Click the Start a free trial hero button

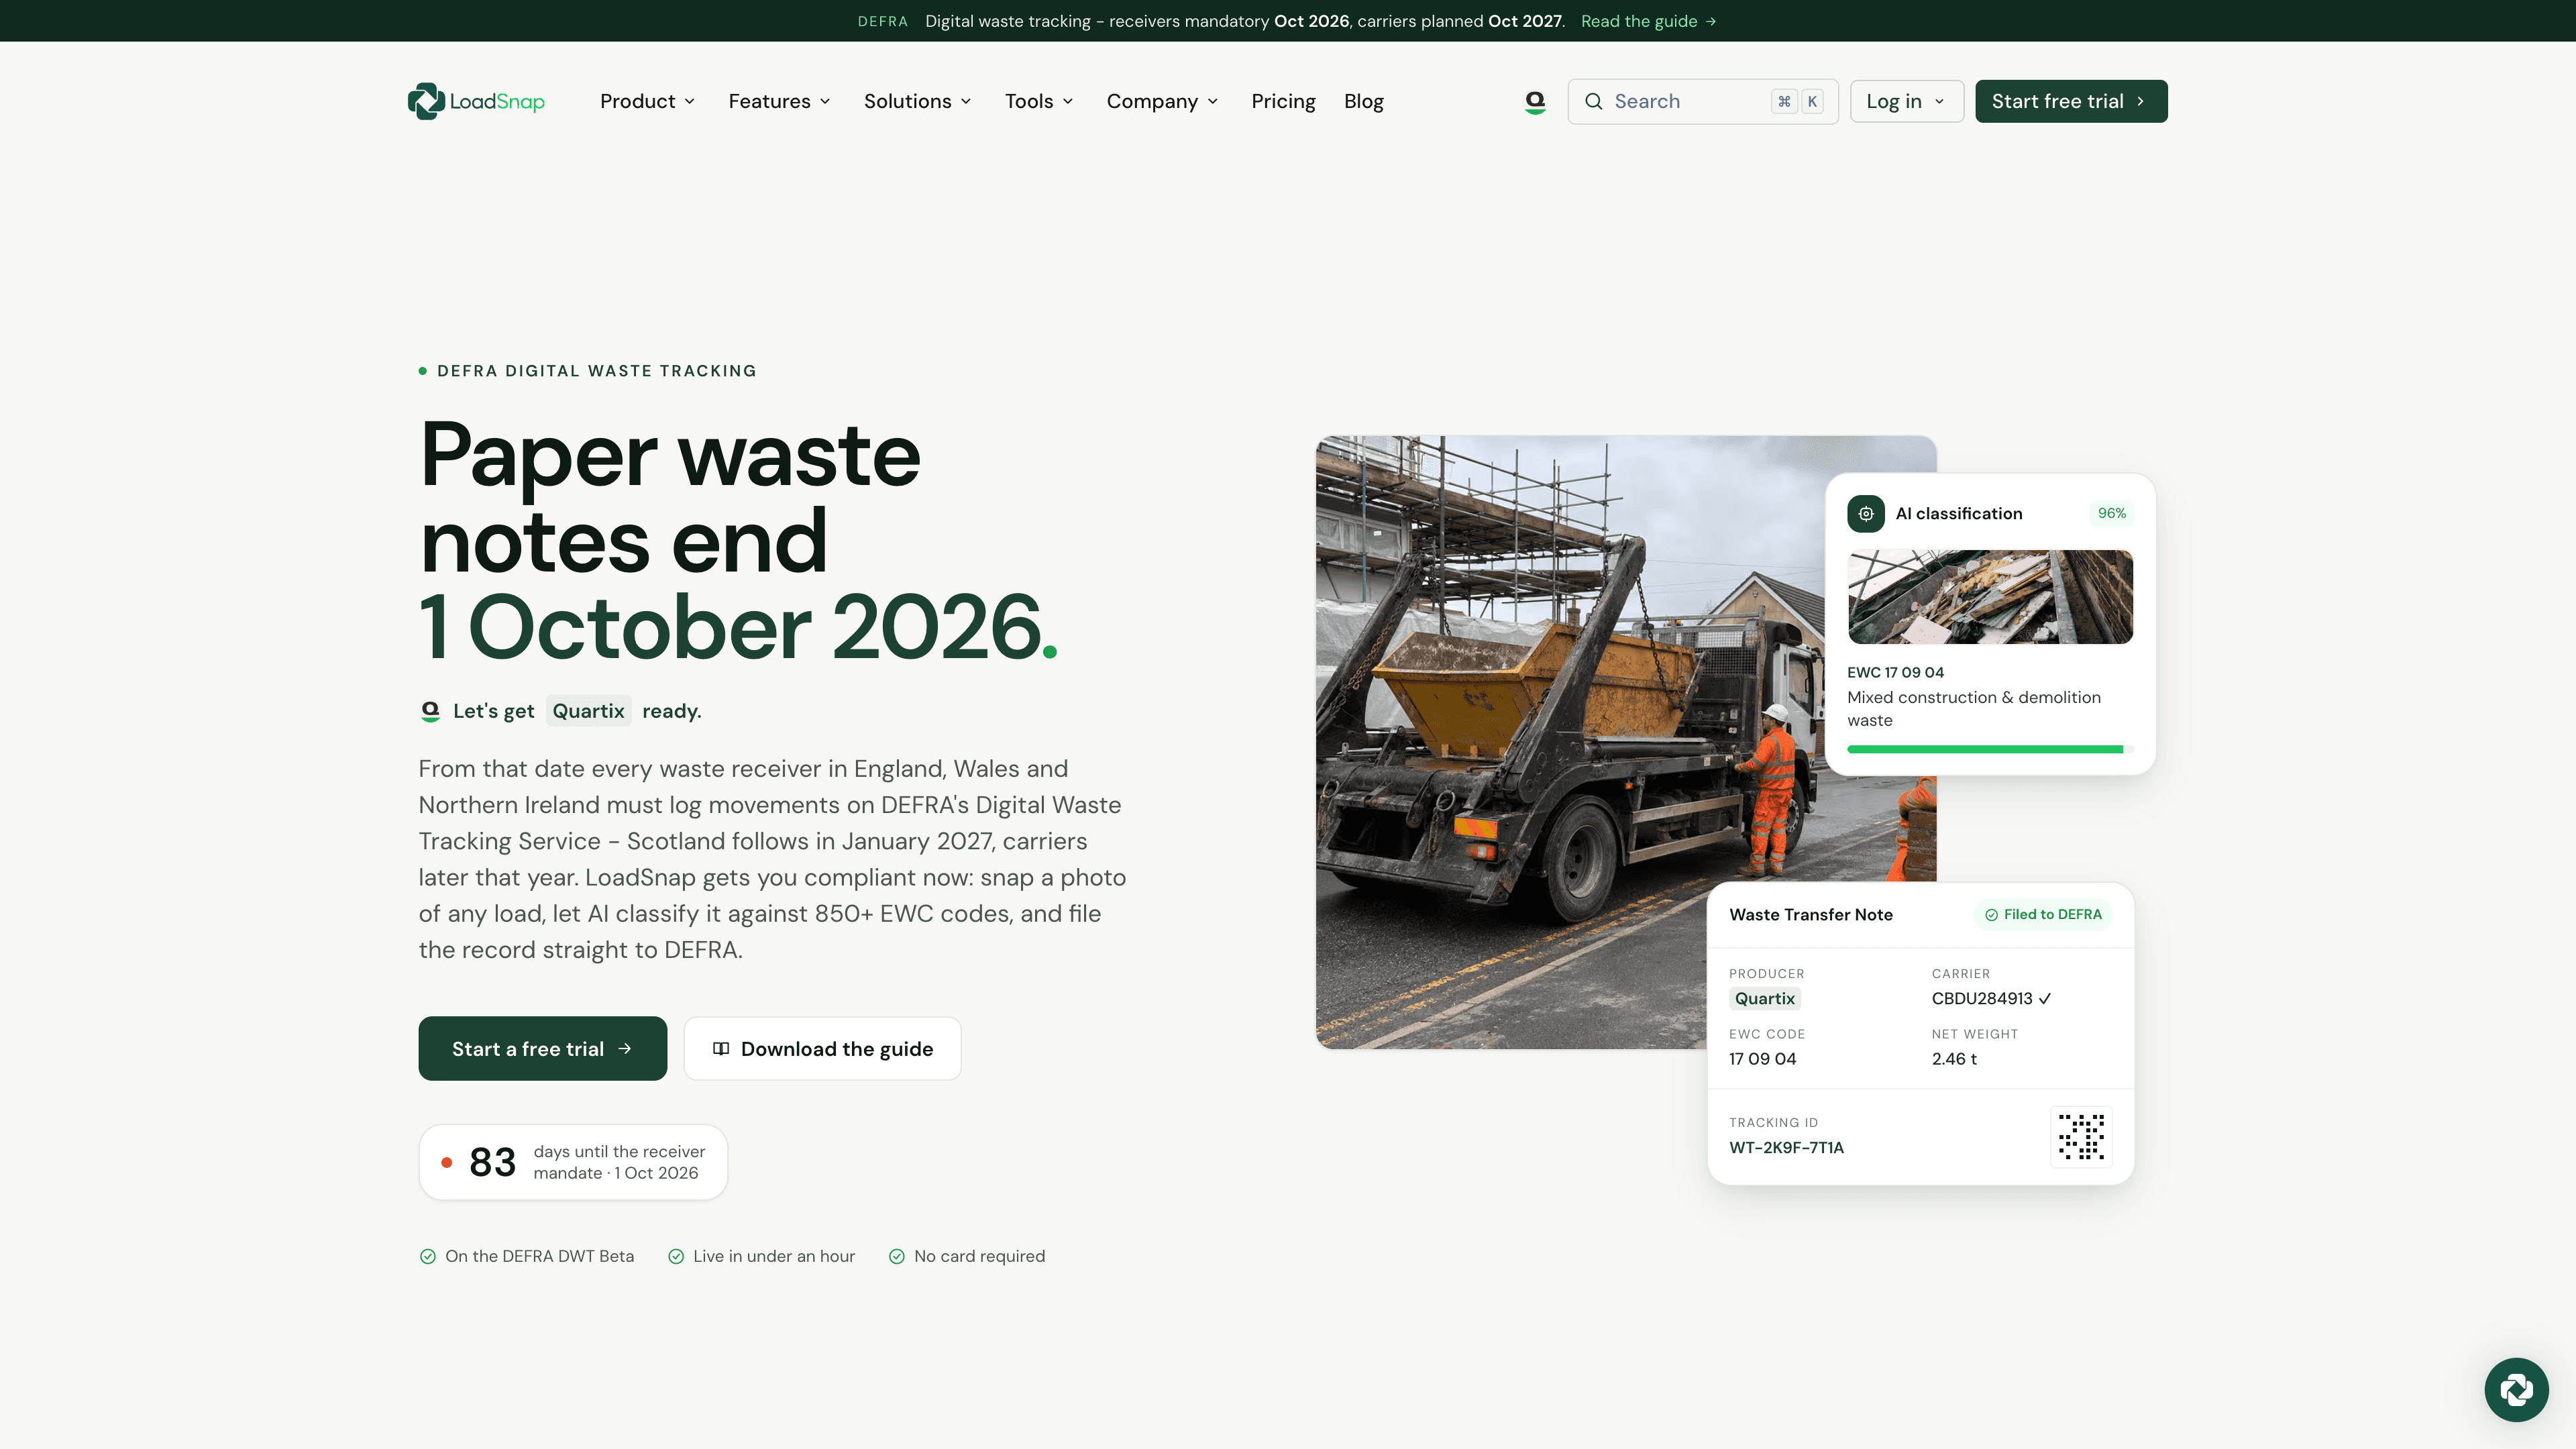pyautogui.click(x=542, y=1048)
